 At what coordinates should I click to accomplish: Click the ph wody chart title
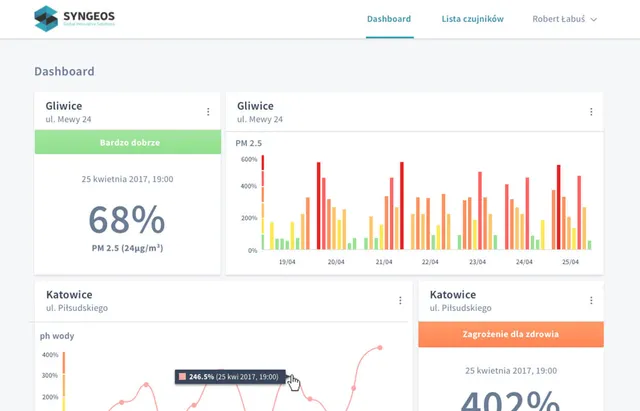[57, 336]
